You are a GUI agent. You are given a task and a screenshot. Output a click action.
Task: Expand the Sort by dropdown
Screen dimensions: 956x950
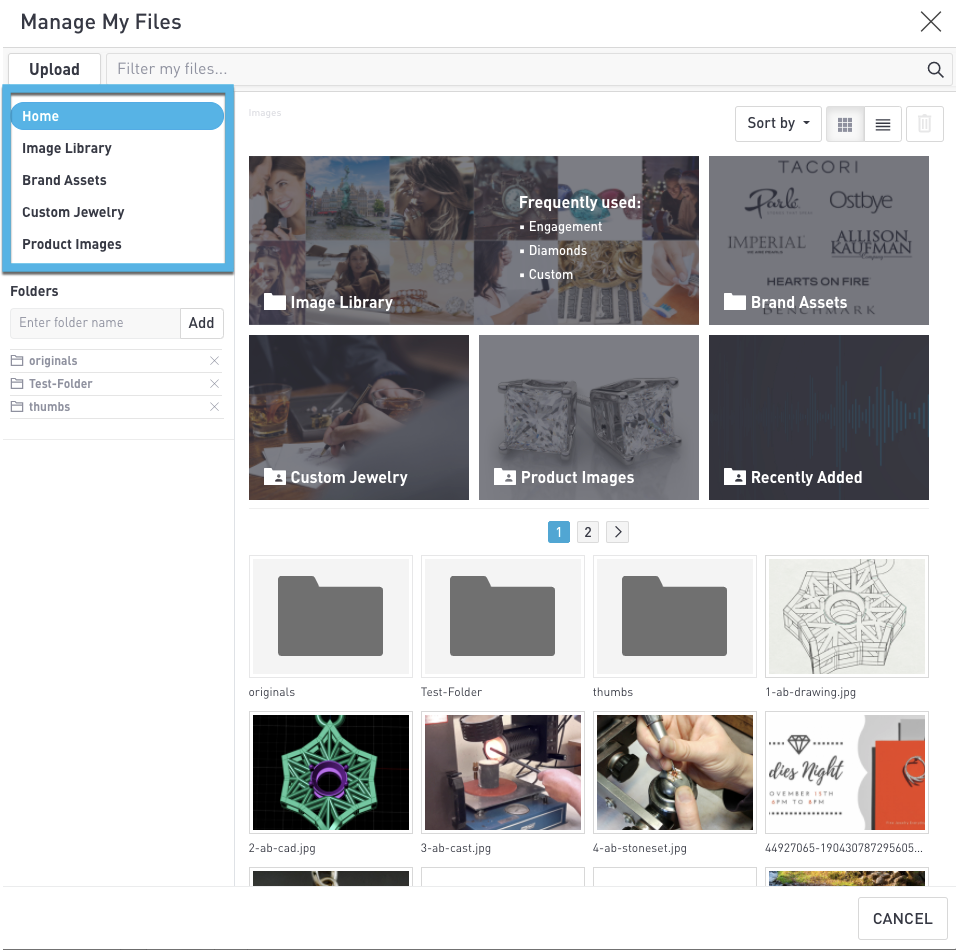click(x=778, y=123)
